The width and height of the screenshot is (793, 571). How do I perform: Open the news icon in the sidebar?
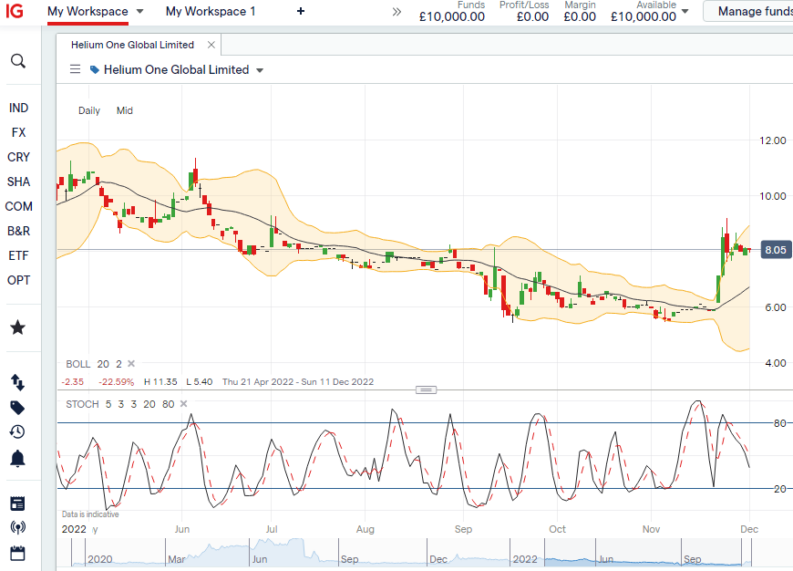[18, 503]
